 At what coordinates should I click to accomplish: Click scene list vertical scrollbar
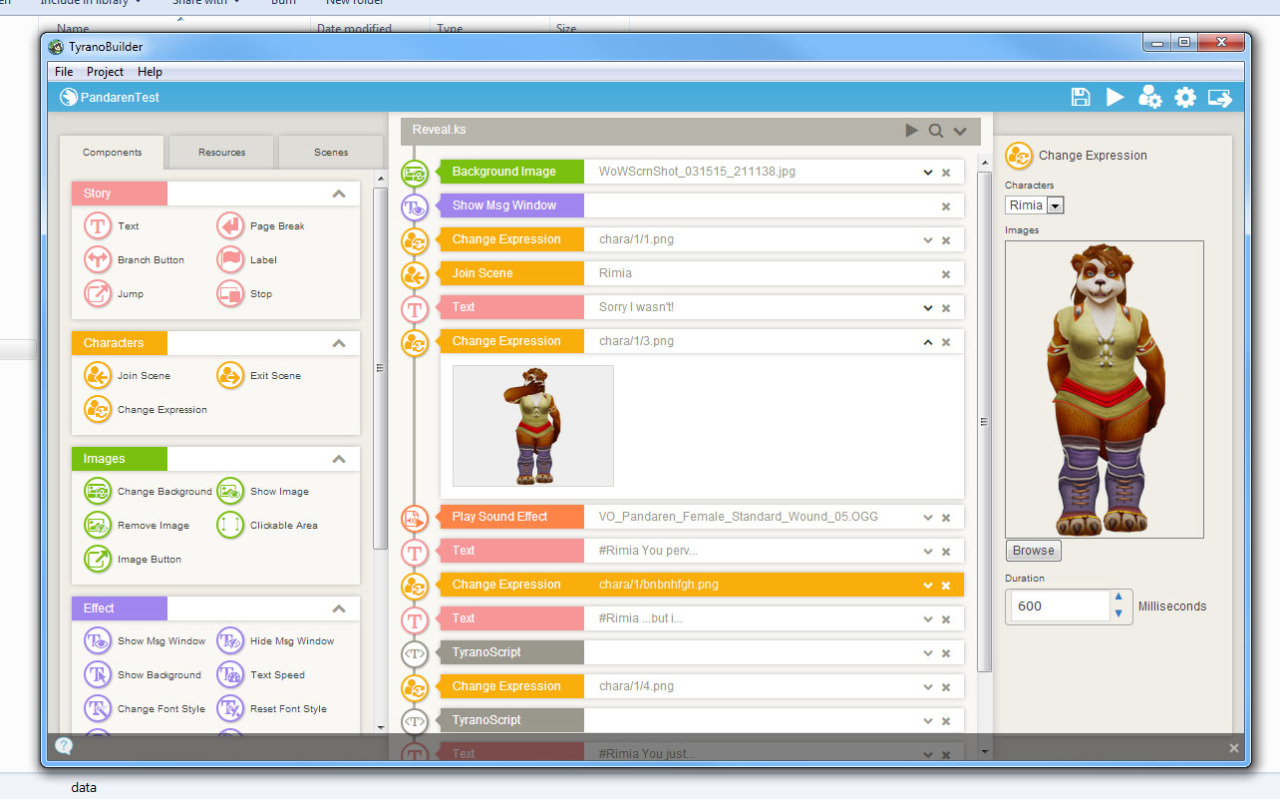tap(984, 422)
